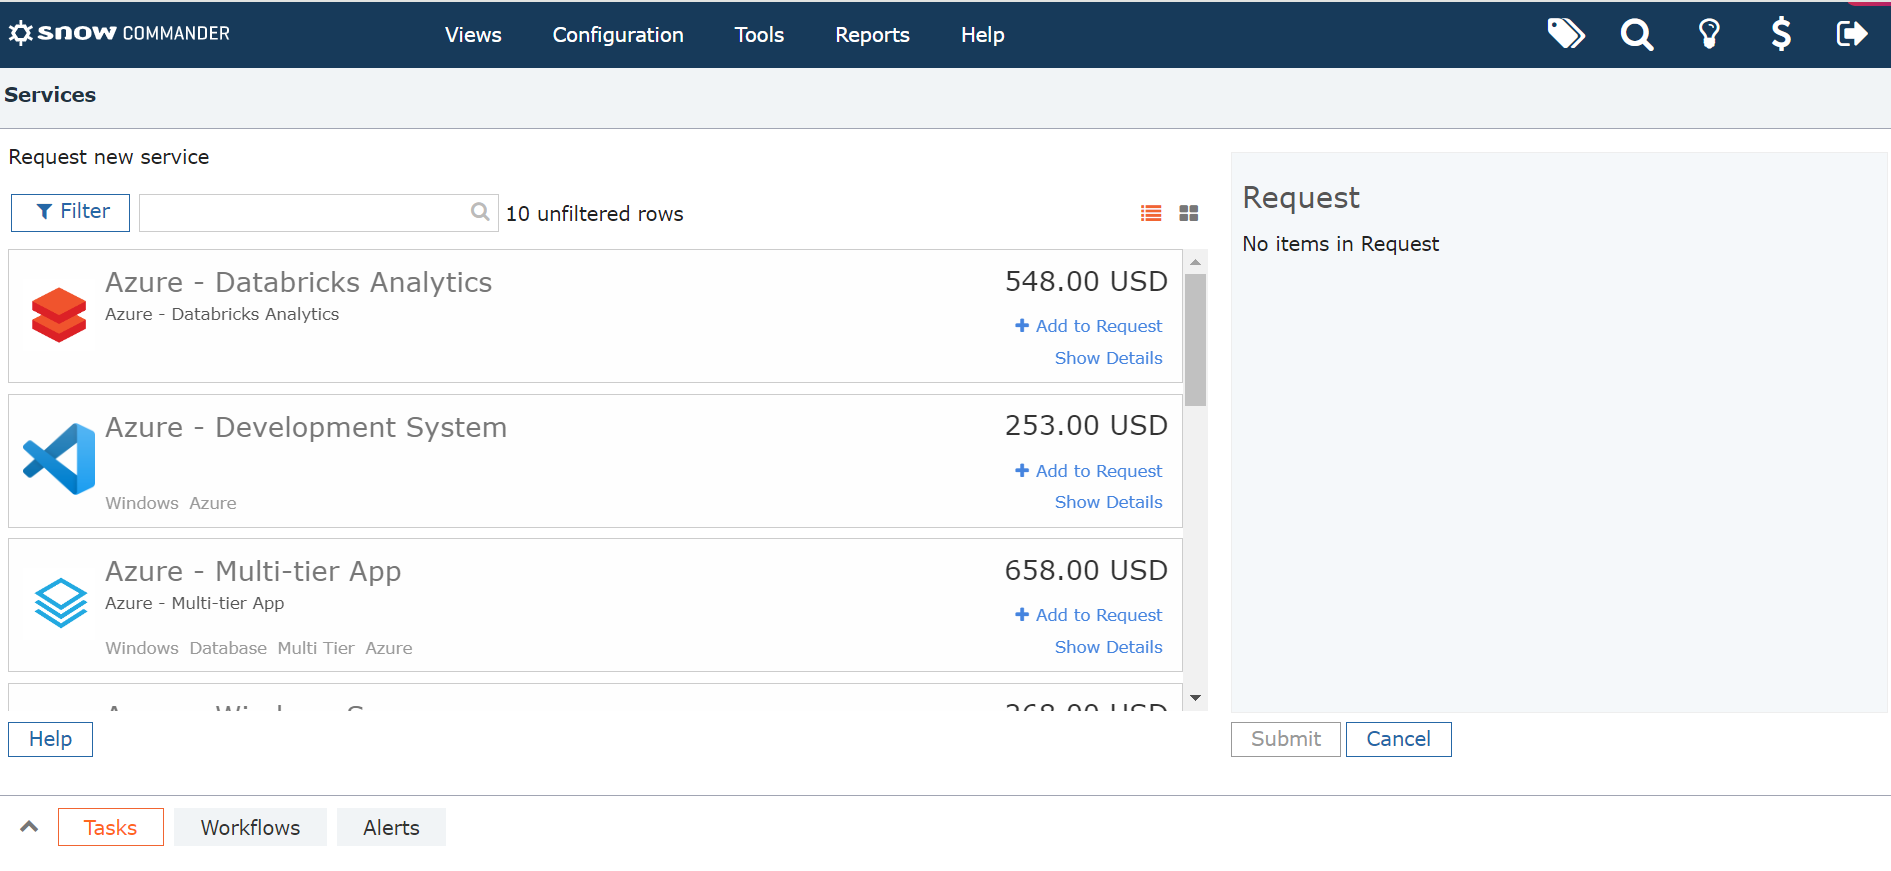Click the sign out arrow icon

pyautogui.click(x=1851, y=35)
